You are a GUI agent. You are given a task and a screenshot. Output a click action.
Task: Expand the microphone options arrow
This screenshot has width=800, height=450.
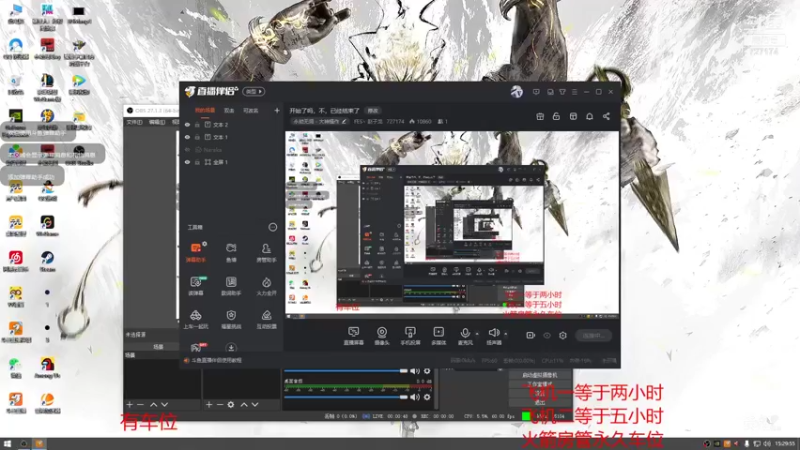click(477, 334)
